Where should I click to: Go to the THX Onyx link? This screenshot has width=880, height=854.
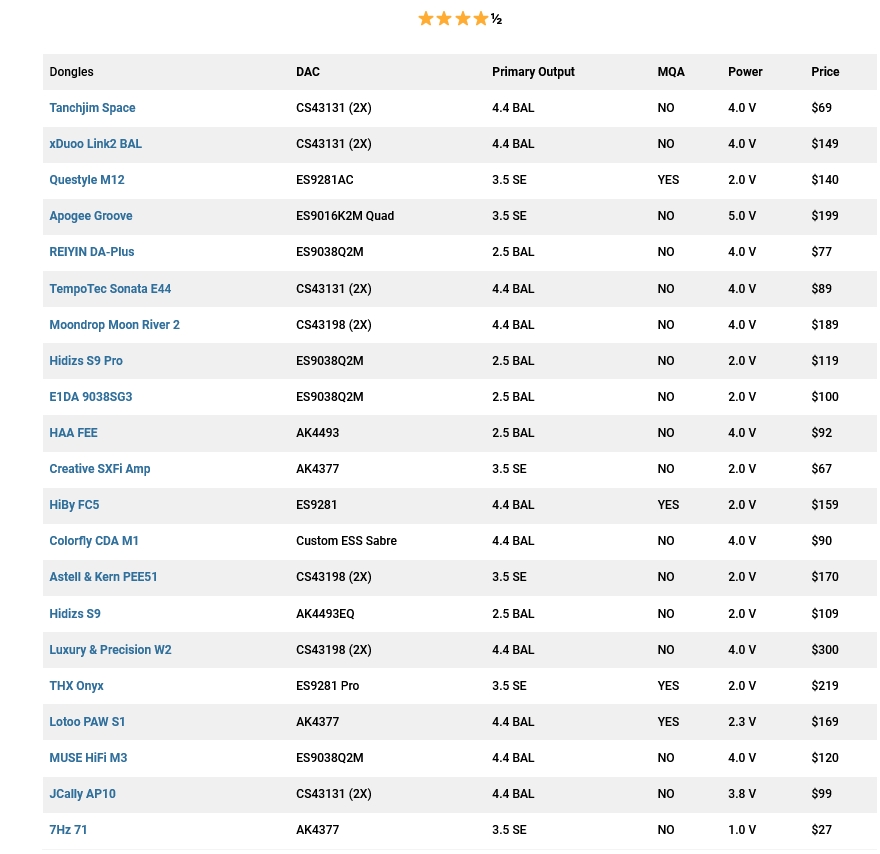pyautogui.click(x=76, y=686)
